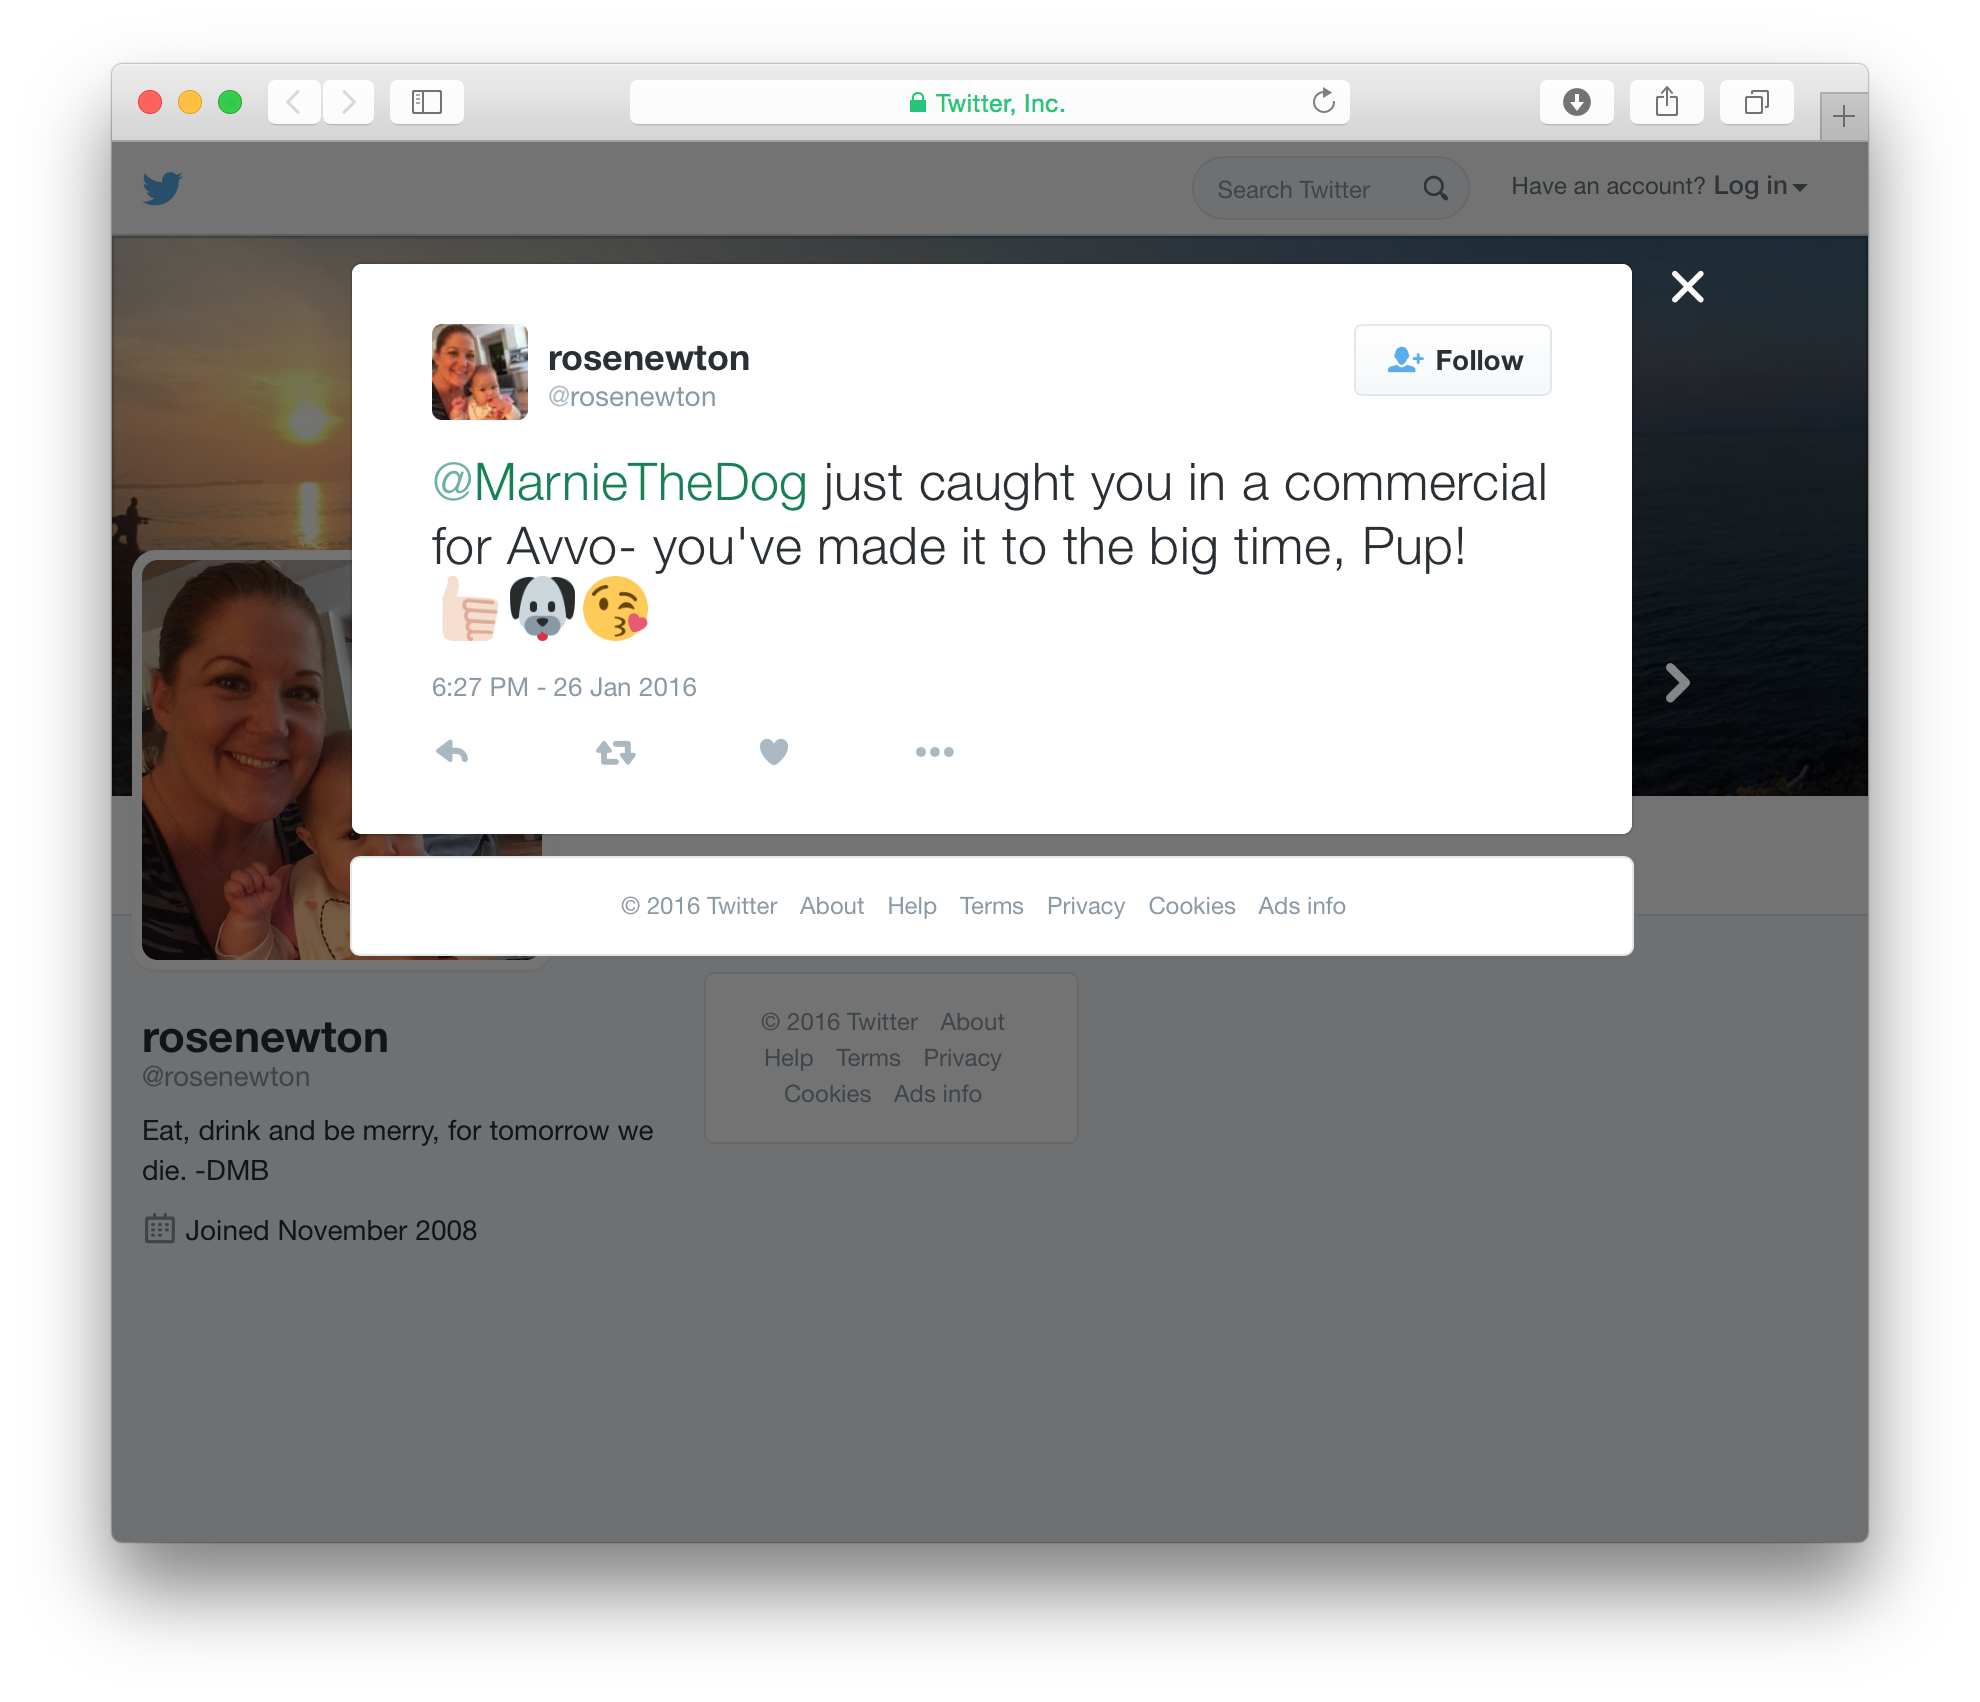
Task: Open Privacy in the popup footer
Action: (1086, 906)
